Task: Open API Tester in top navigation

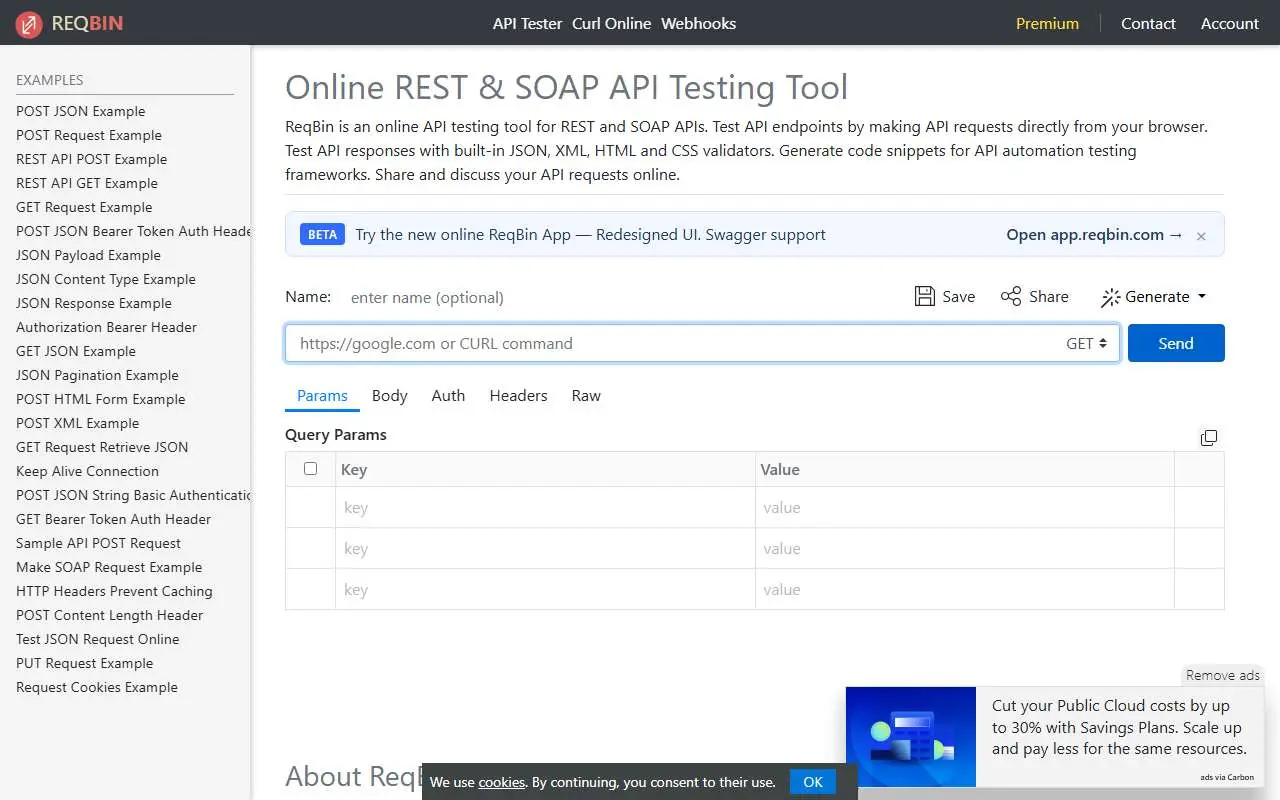Action: point(527,23)
